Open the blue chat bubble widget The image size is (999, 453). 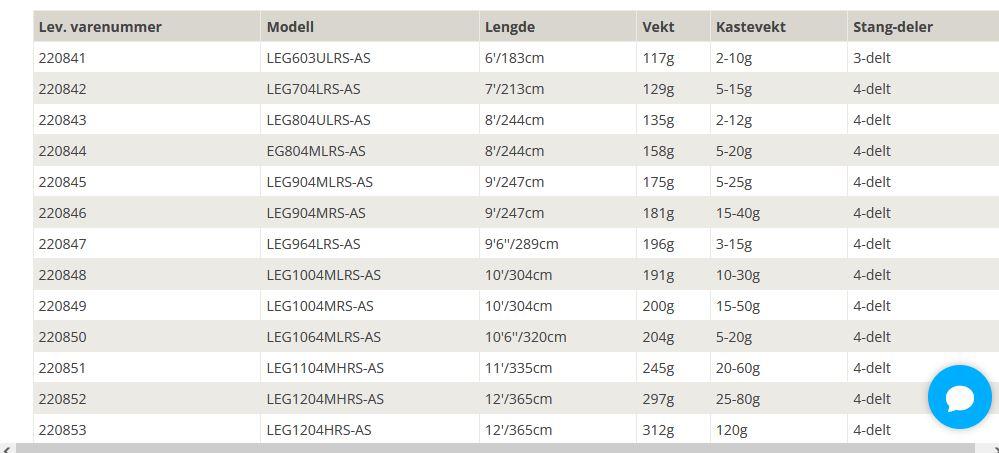pos(959,397)
